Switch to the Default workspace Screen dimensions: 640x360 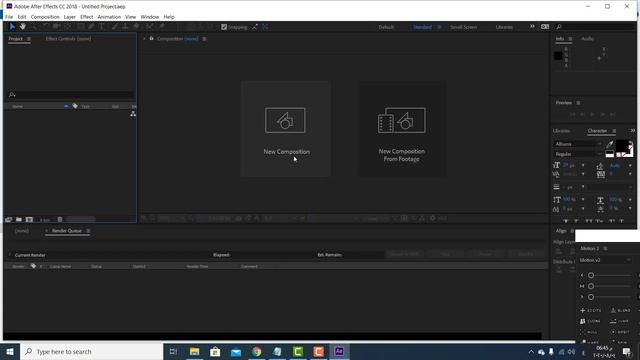click(x=386, y=27)
